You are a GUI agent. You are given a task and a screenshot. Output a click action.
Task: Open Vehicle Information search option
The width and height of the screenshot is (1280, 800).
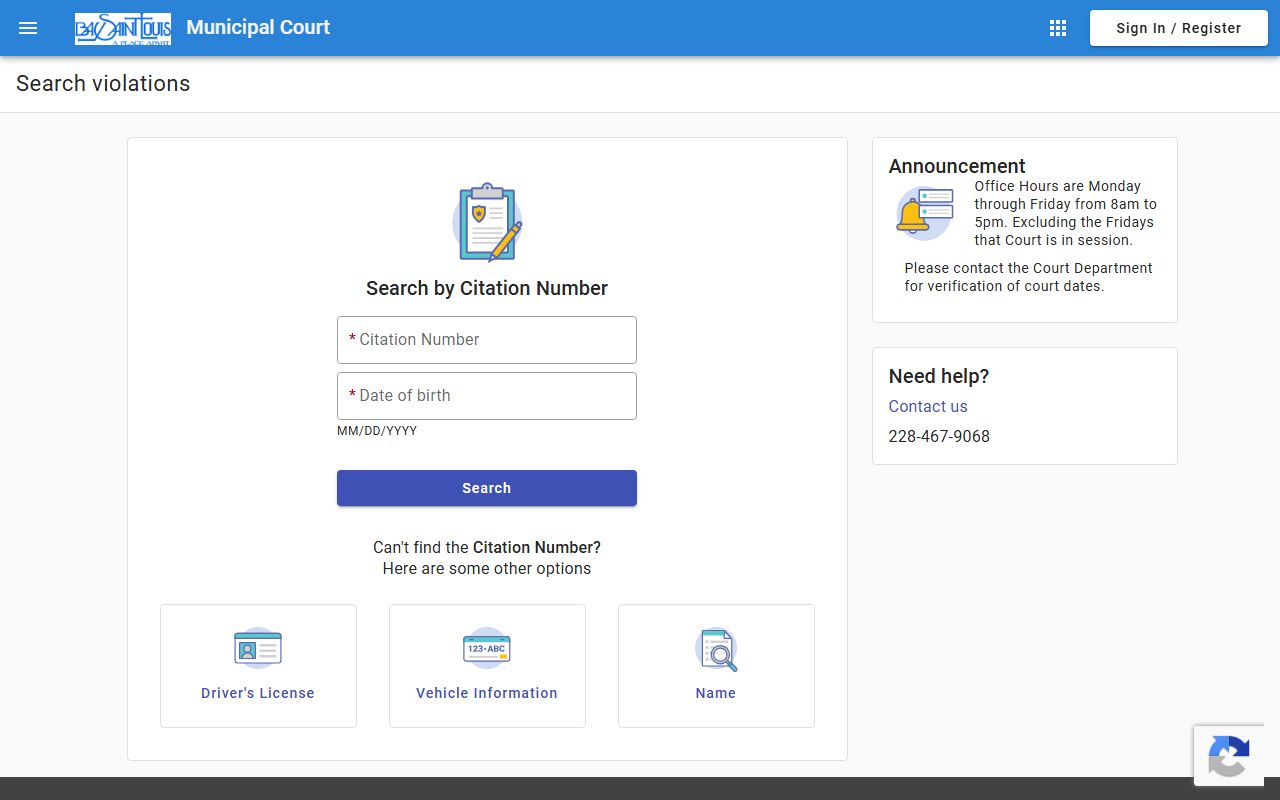[x=487, y=666]
